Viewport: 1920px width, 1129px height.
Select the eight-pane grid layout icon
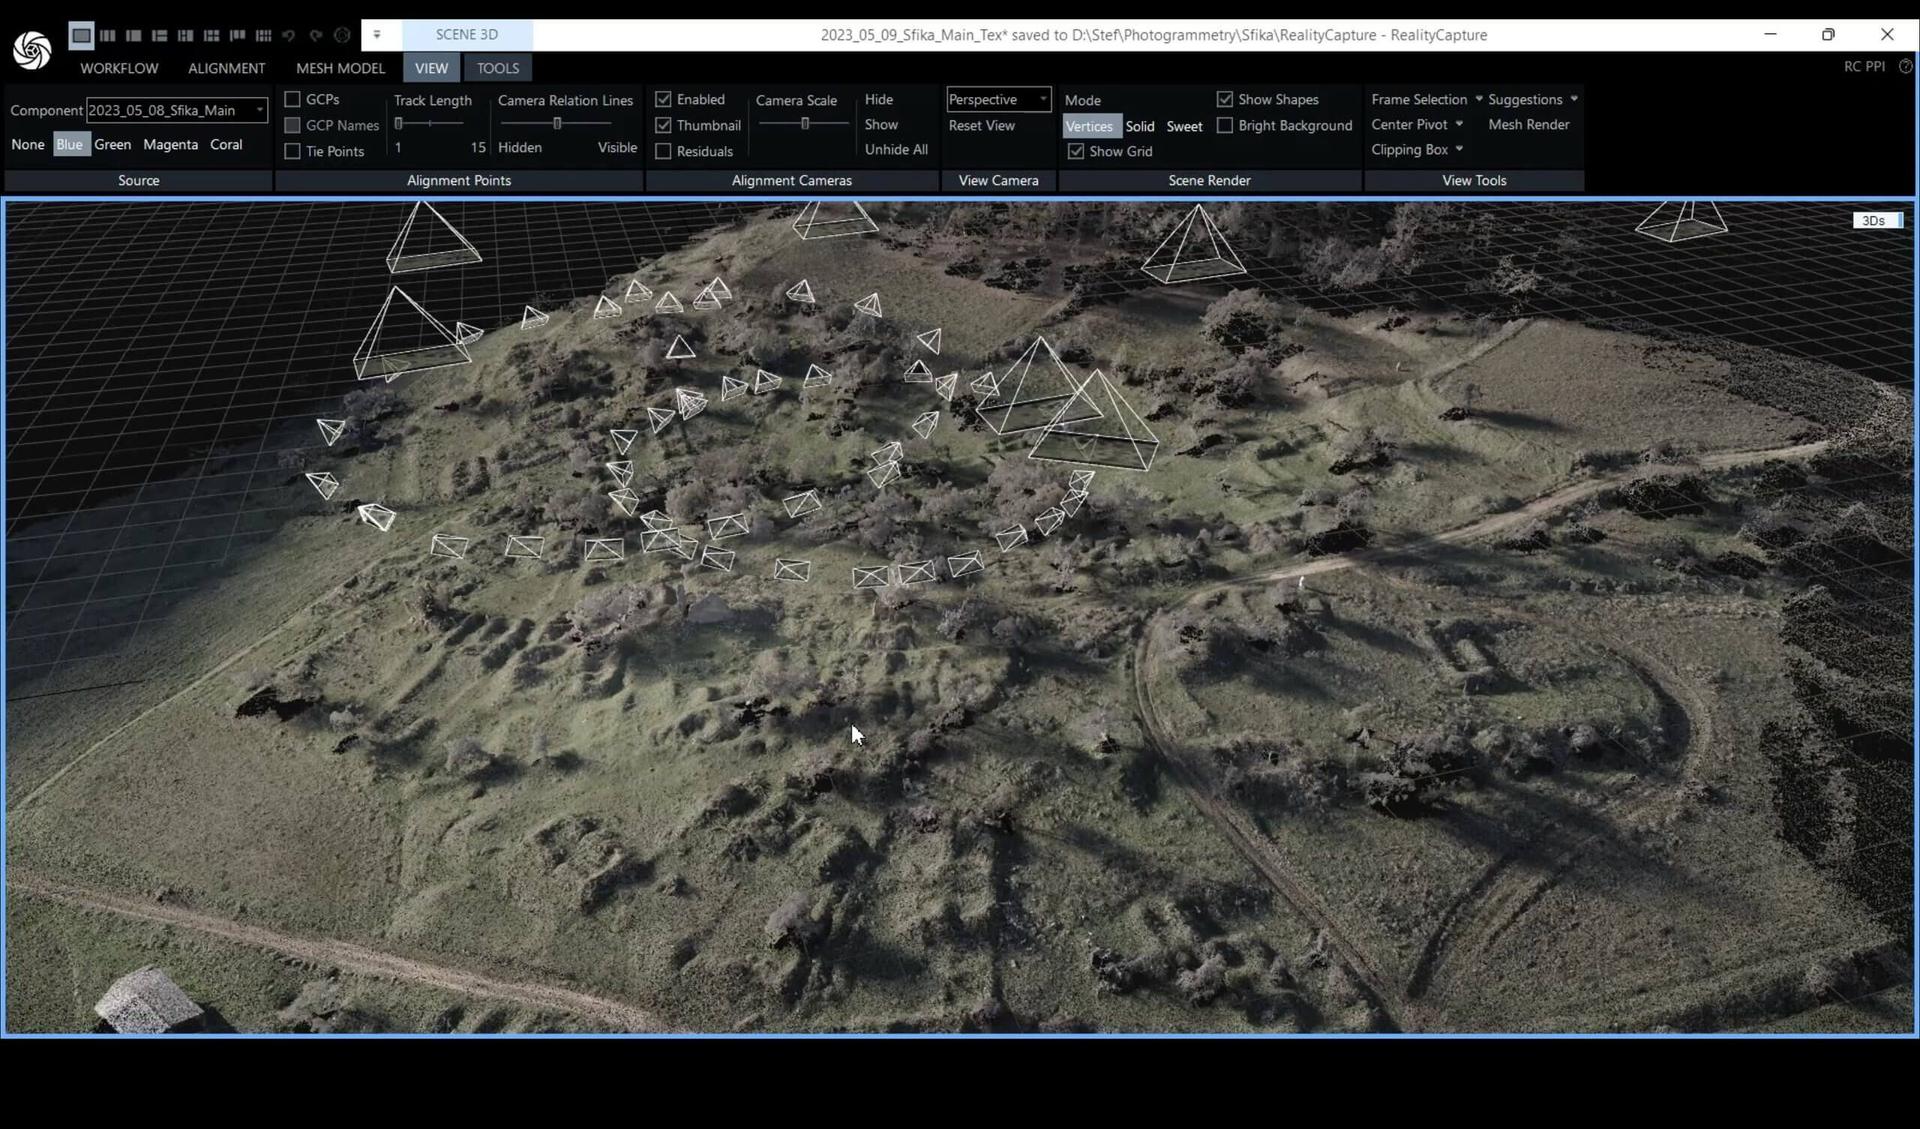pos(263,35)
